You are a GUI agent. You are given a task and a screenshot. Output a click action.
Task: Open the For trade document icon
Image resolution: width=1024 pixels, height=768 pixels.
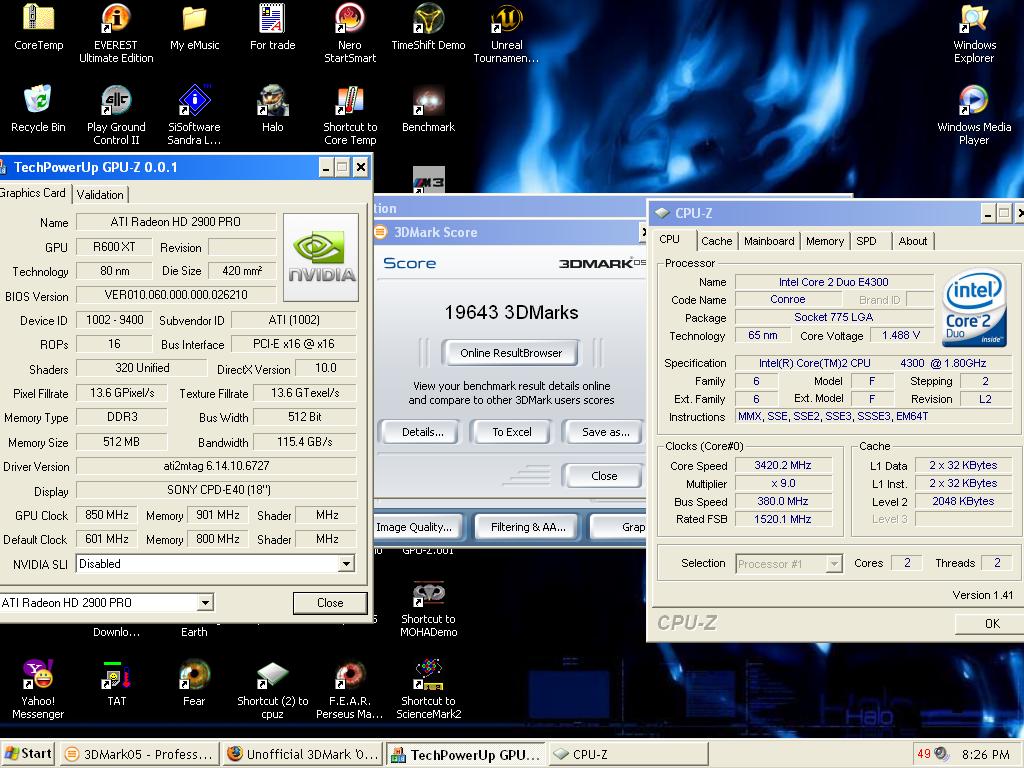[272, 26]
